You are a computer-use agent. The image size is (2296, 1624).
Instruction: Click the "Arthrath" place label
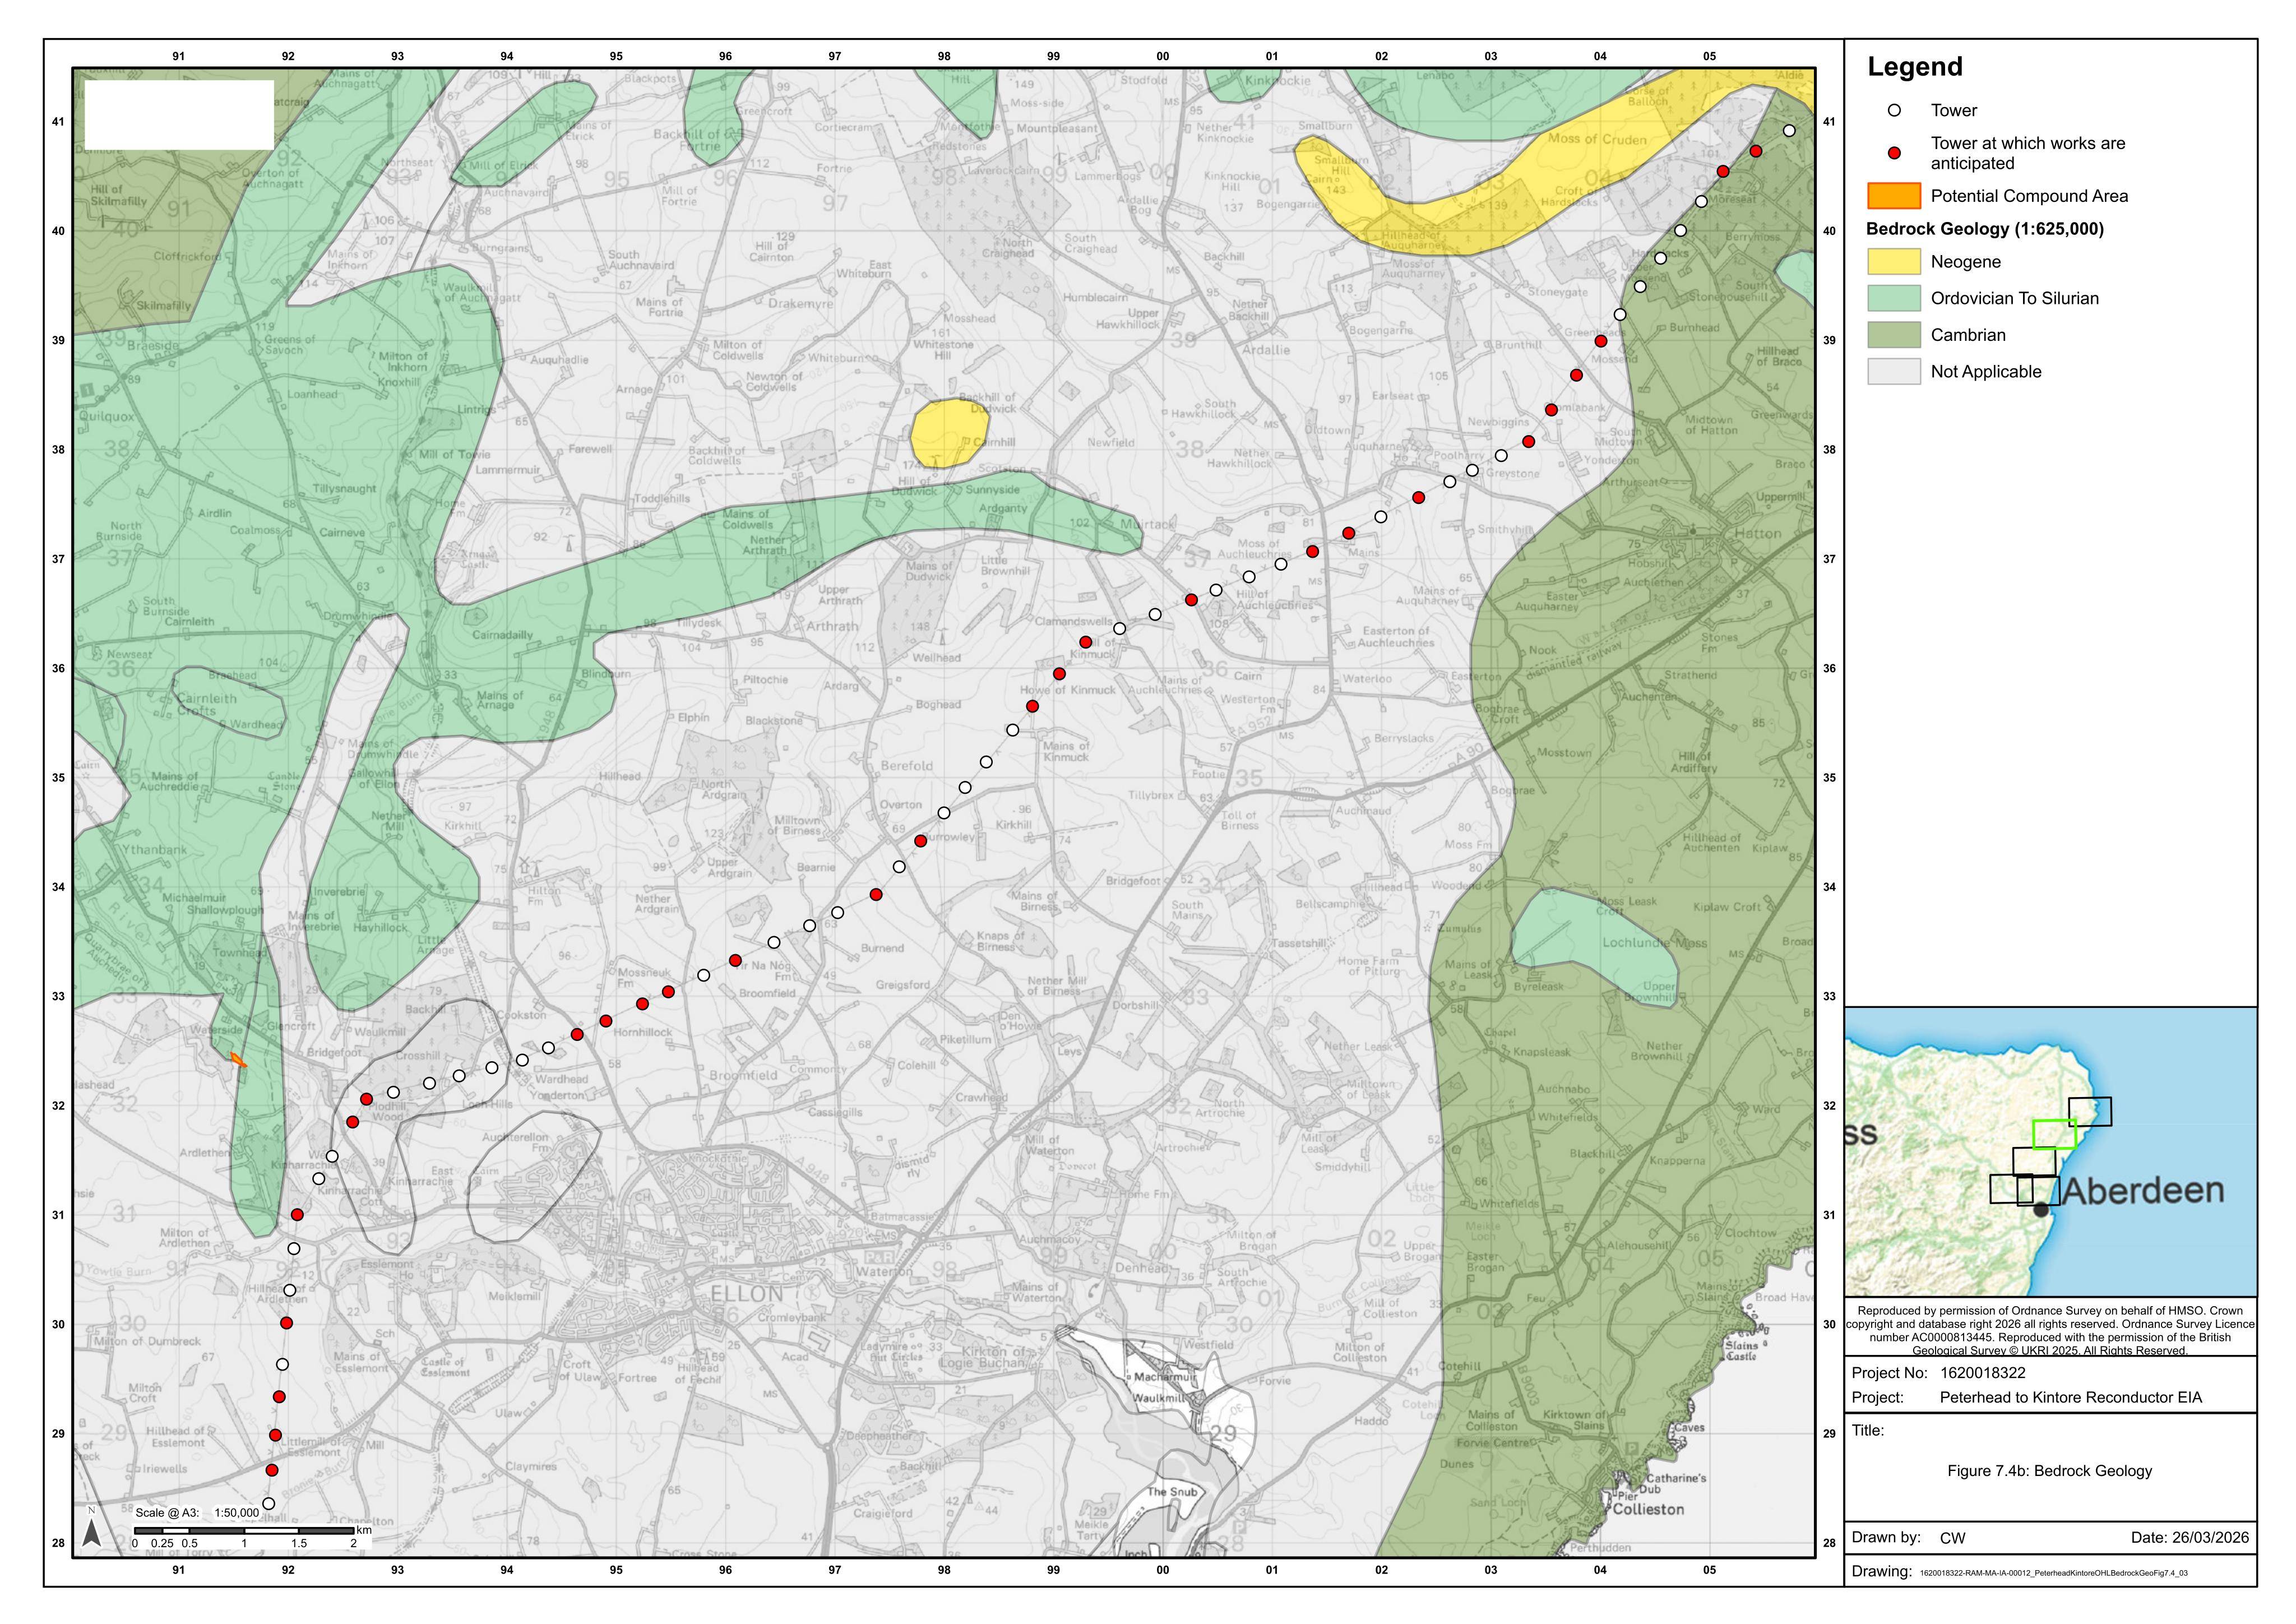coord(832,626)
